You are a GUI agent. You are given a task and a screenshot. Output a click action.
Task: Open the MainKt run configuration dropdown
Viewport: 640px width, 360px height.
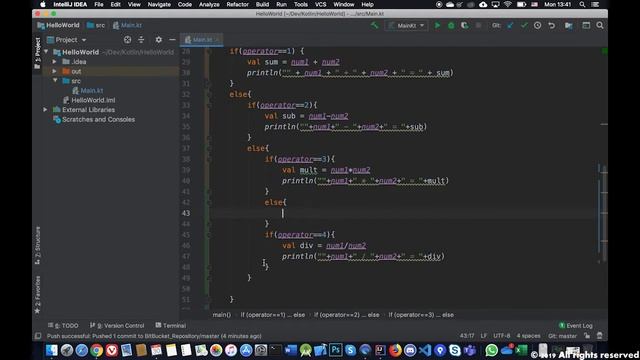click(407, 25)
